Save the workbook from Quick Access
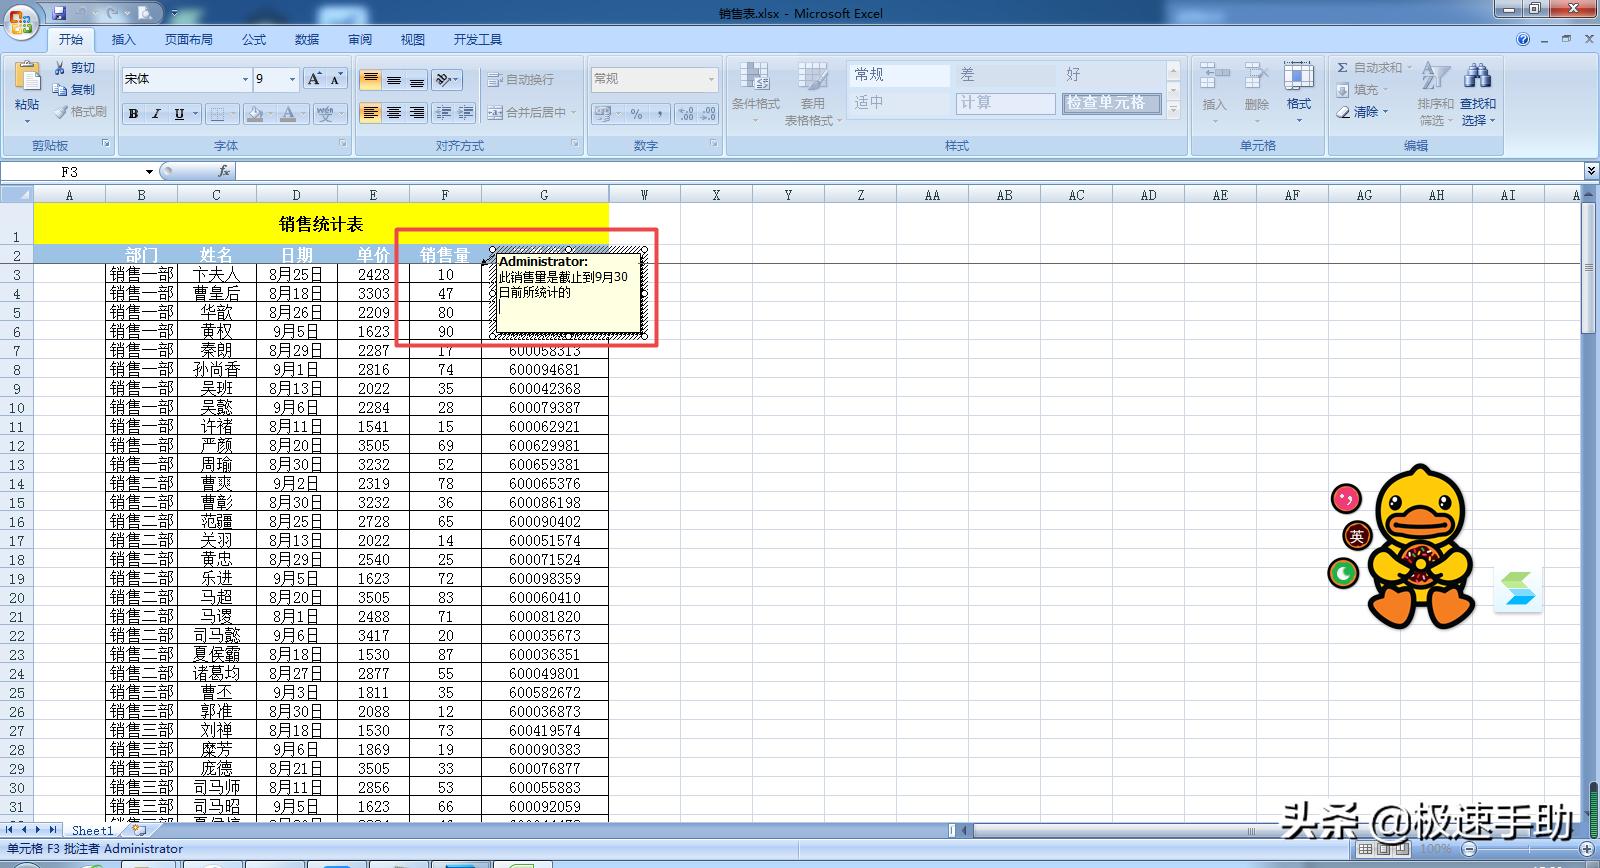 click(x=59, y=13)
